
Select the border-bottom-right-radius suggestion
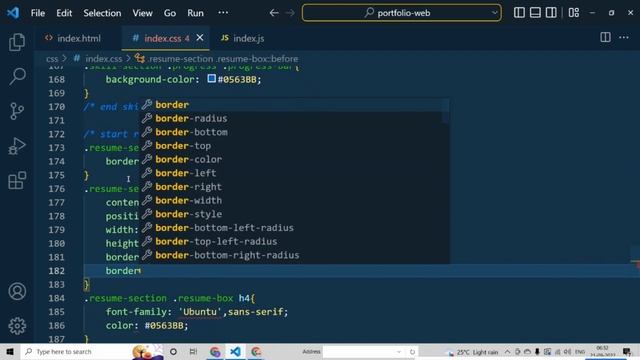(295, 255)
